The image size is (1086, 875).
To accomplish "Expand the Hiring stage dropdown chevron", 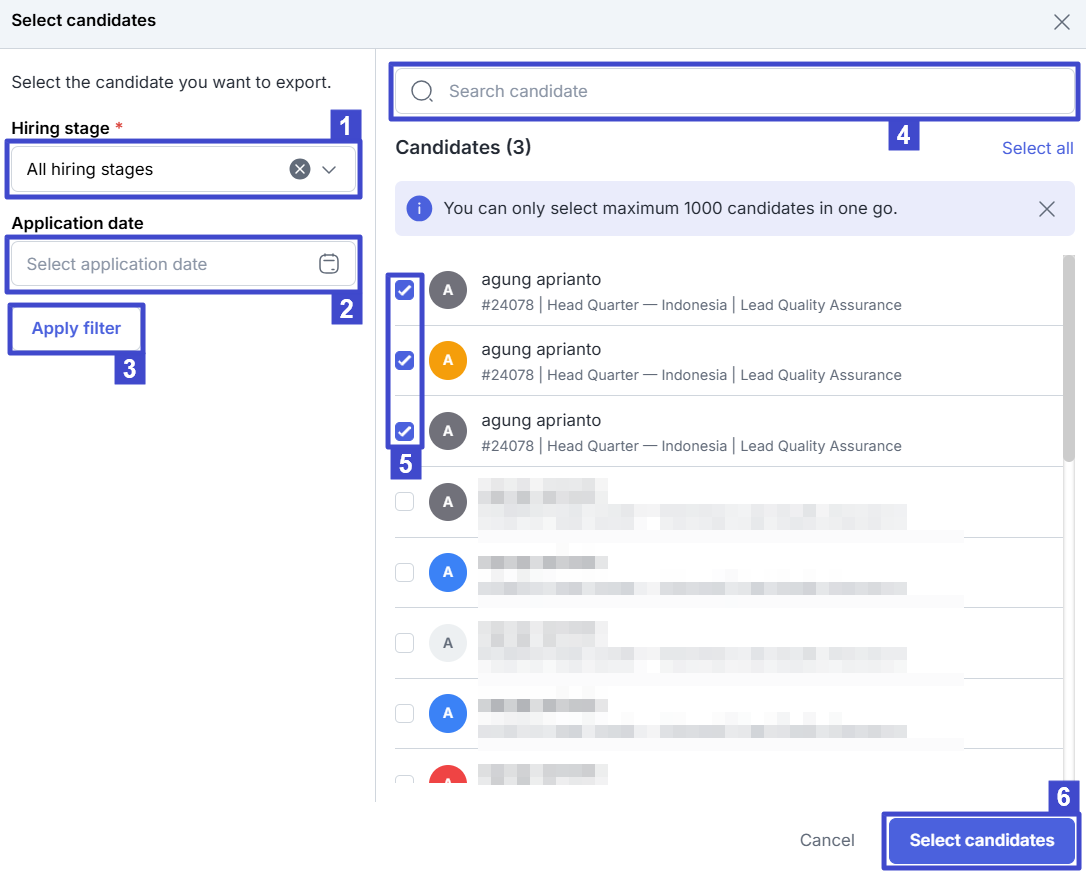I will [x=329, y=170].
